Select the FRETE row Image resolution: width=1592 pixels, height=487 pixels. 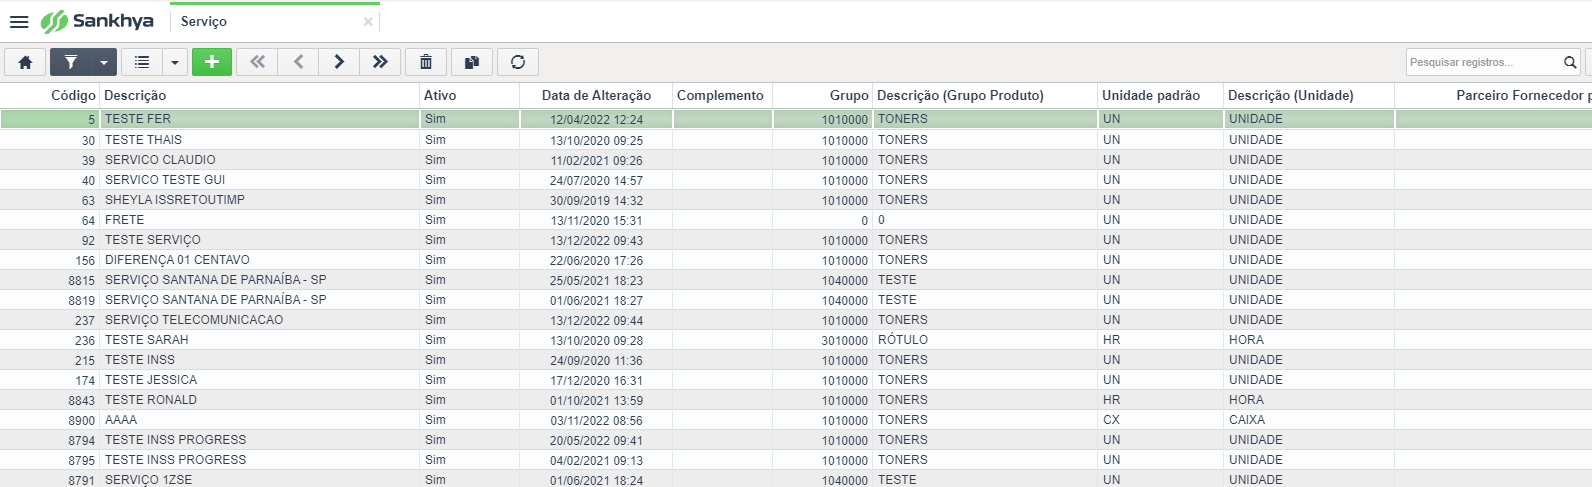796,220
